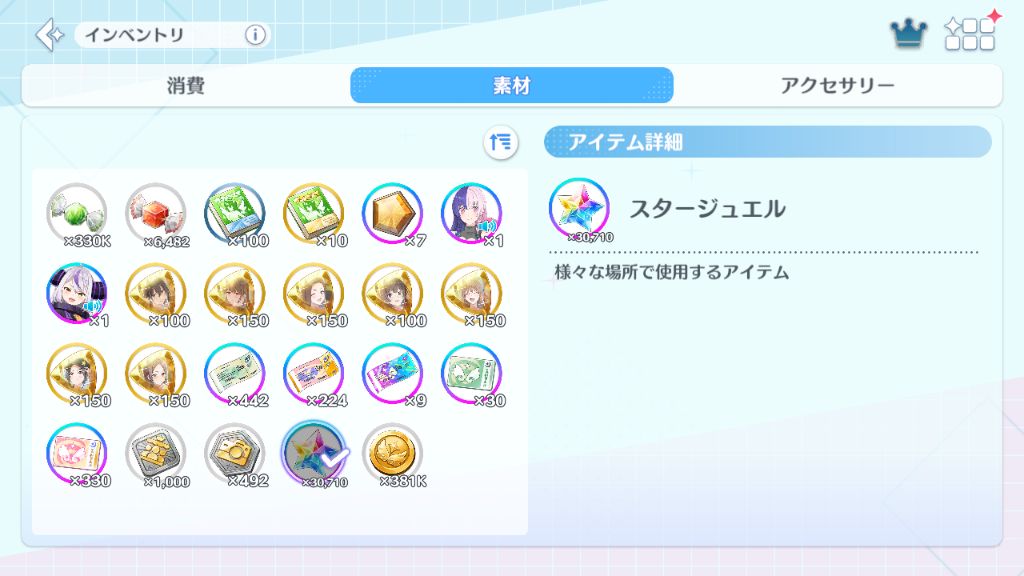
Task: Select the green ticket item x442
Action: pyautogui.click(x=236, y=375)
